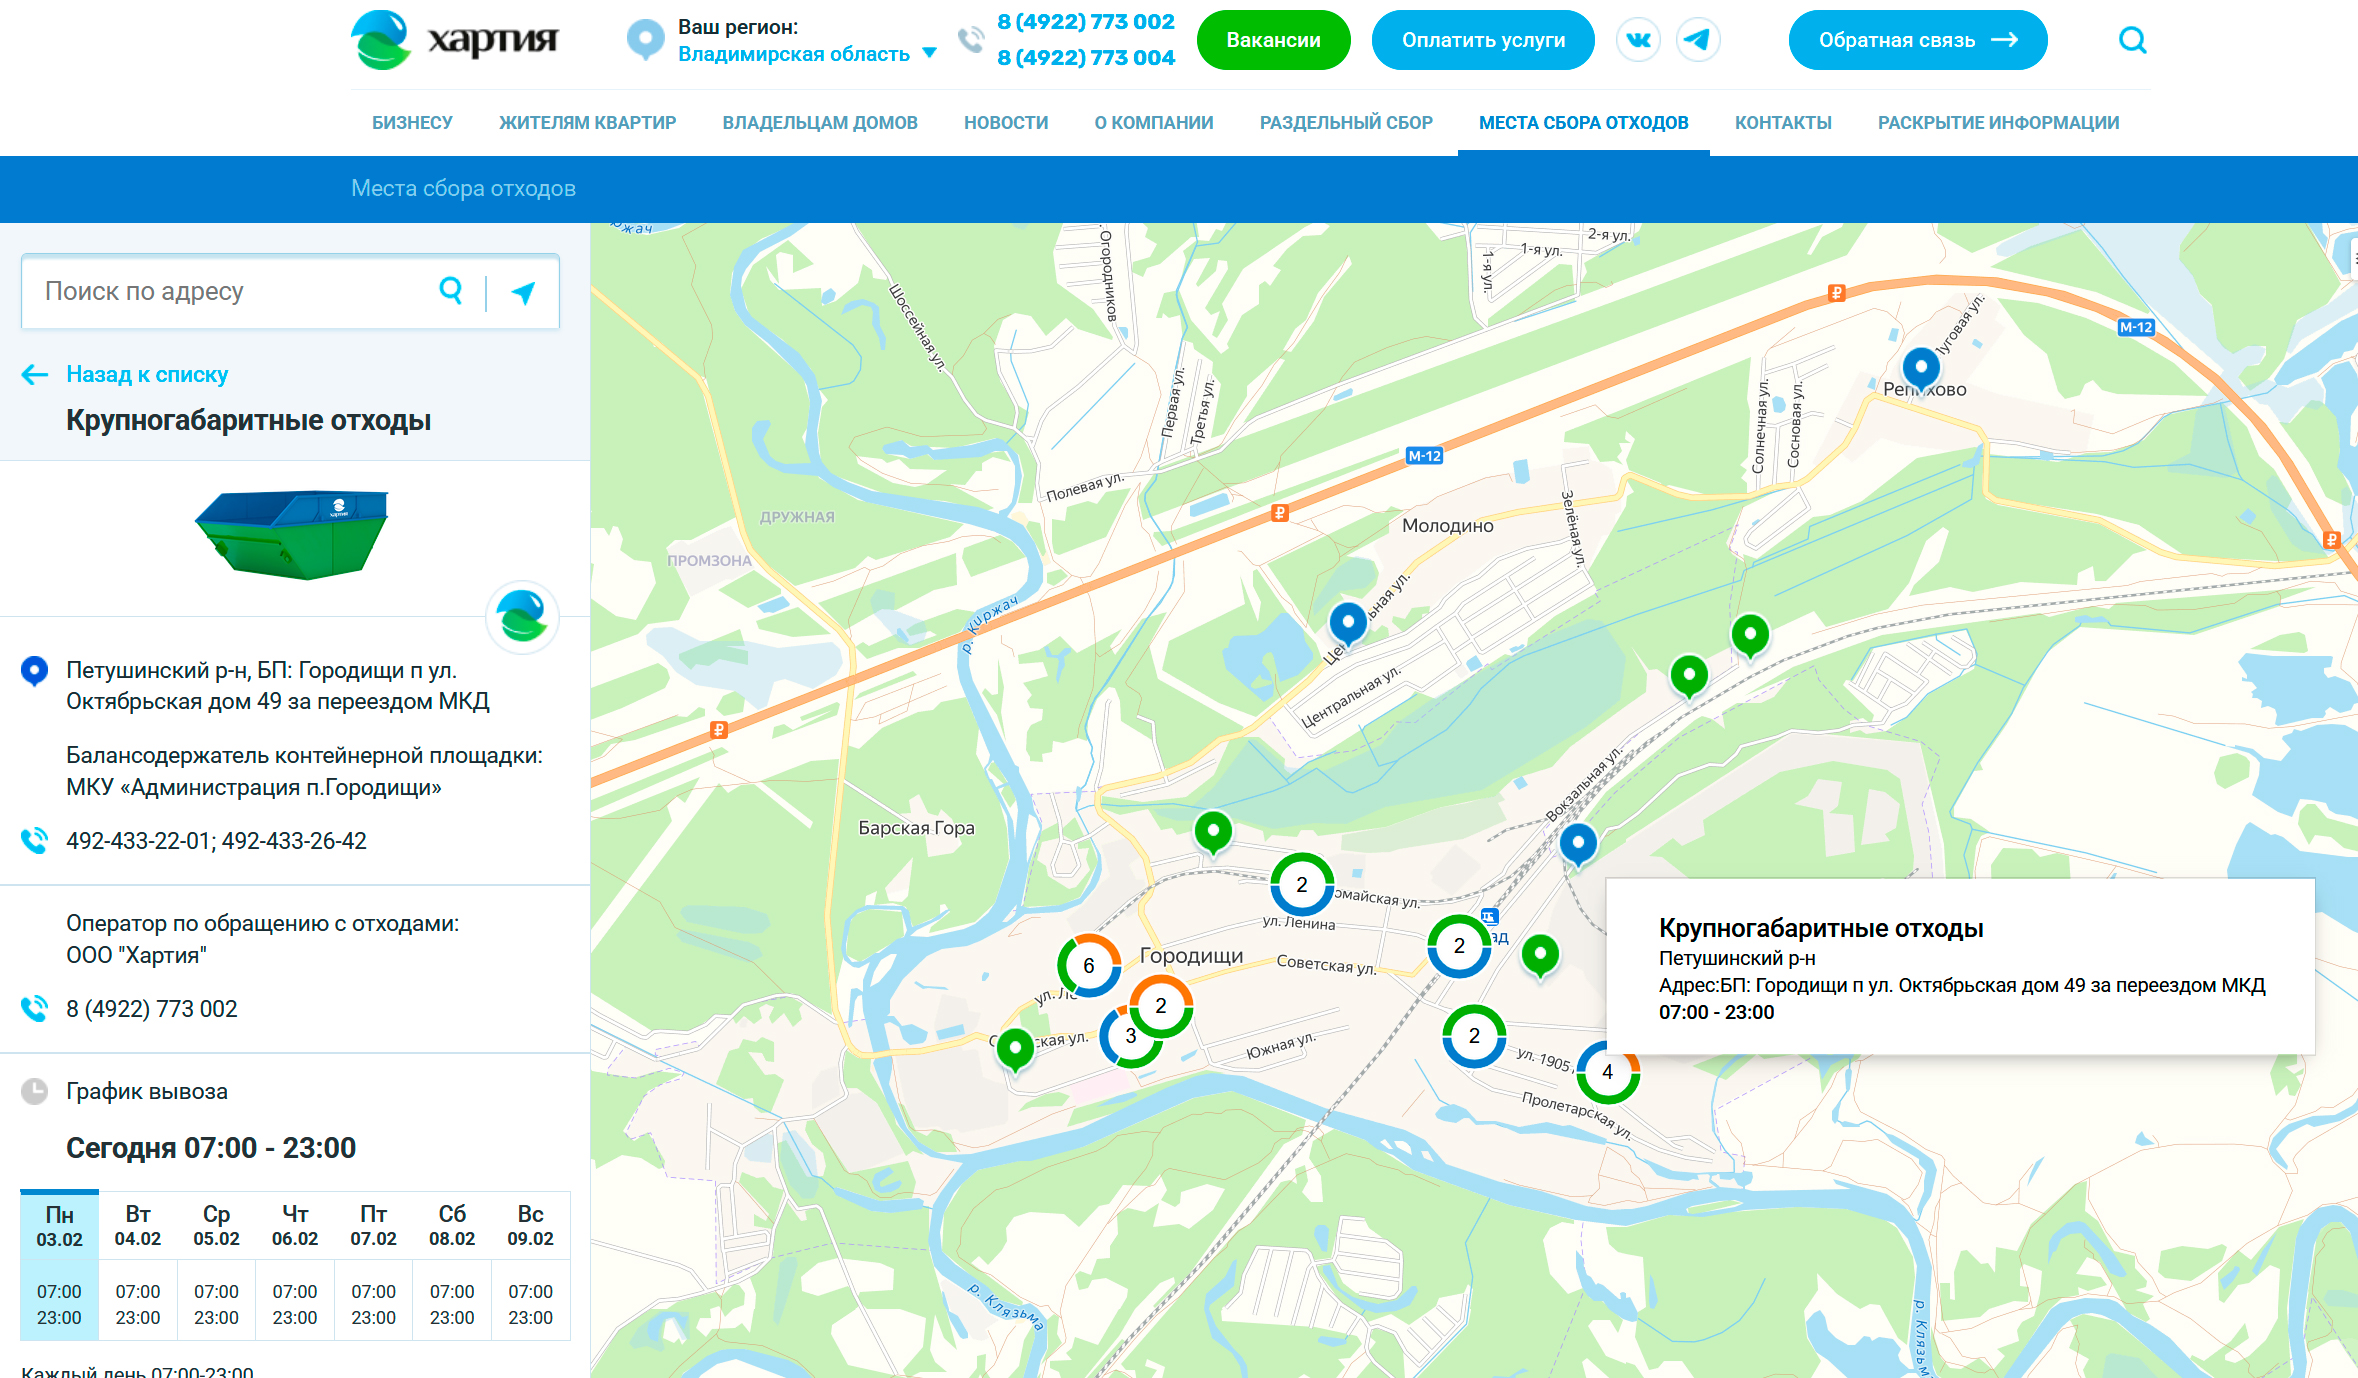Open the Telegram channel icon
The height and width of the screenshot is (1378, 2358).
[x=1697, y=40]
